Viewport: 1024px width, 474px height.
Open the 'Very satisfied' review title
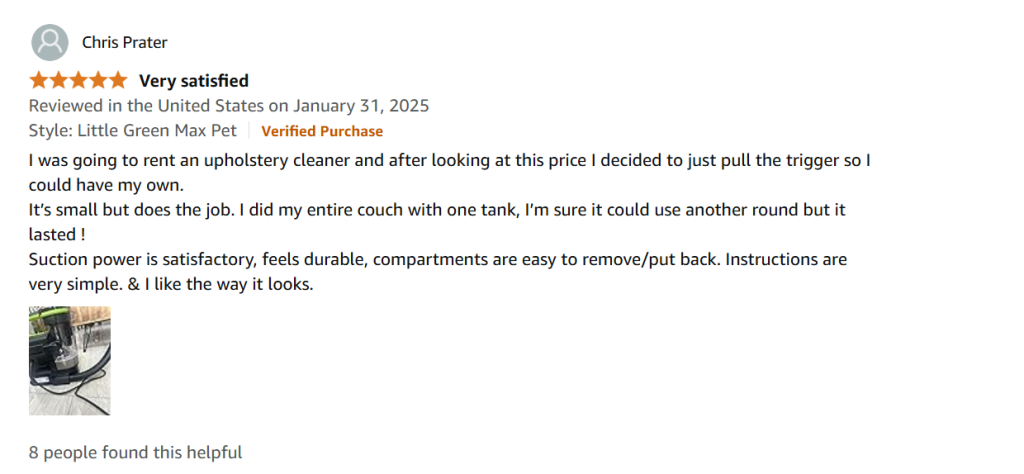coord(194,81)
